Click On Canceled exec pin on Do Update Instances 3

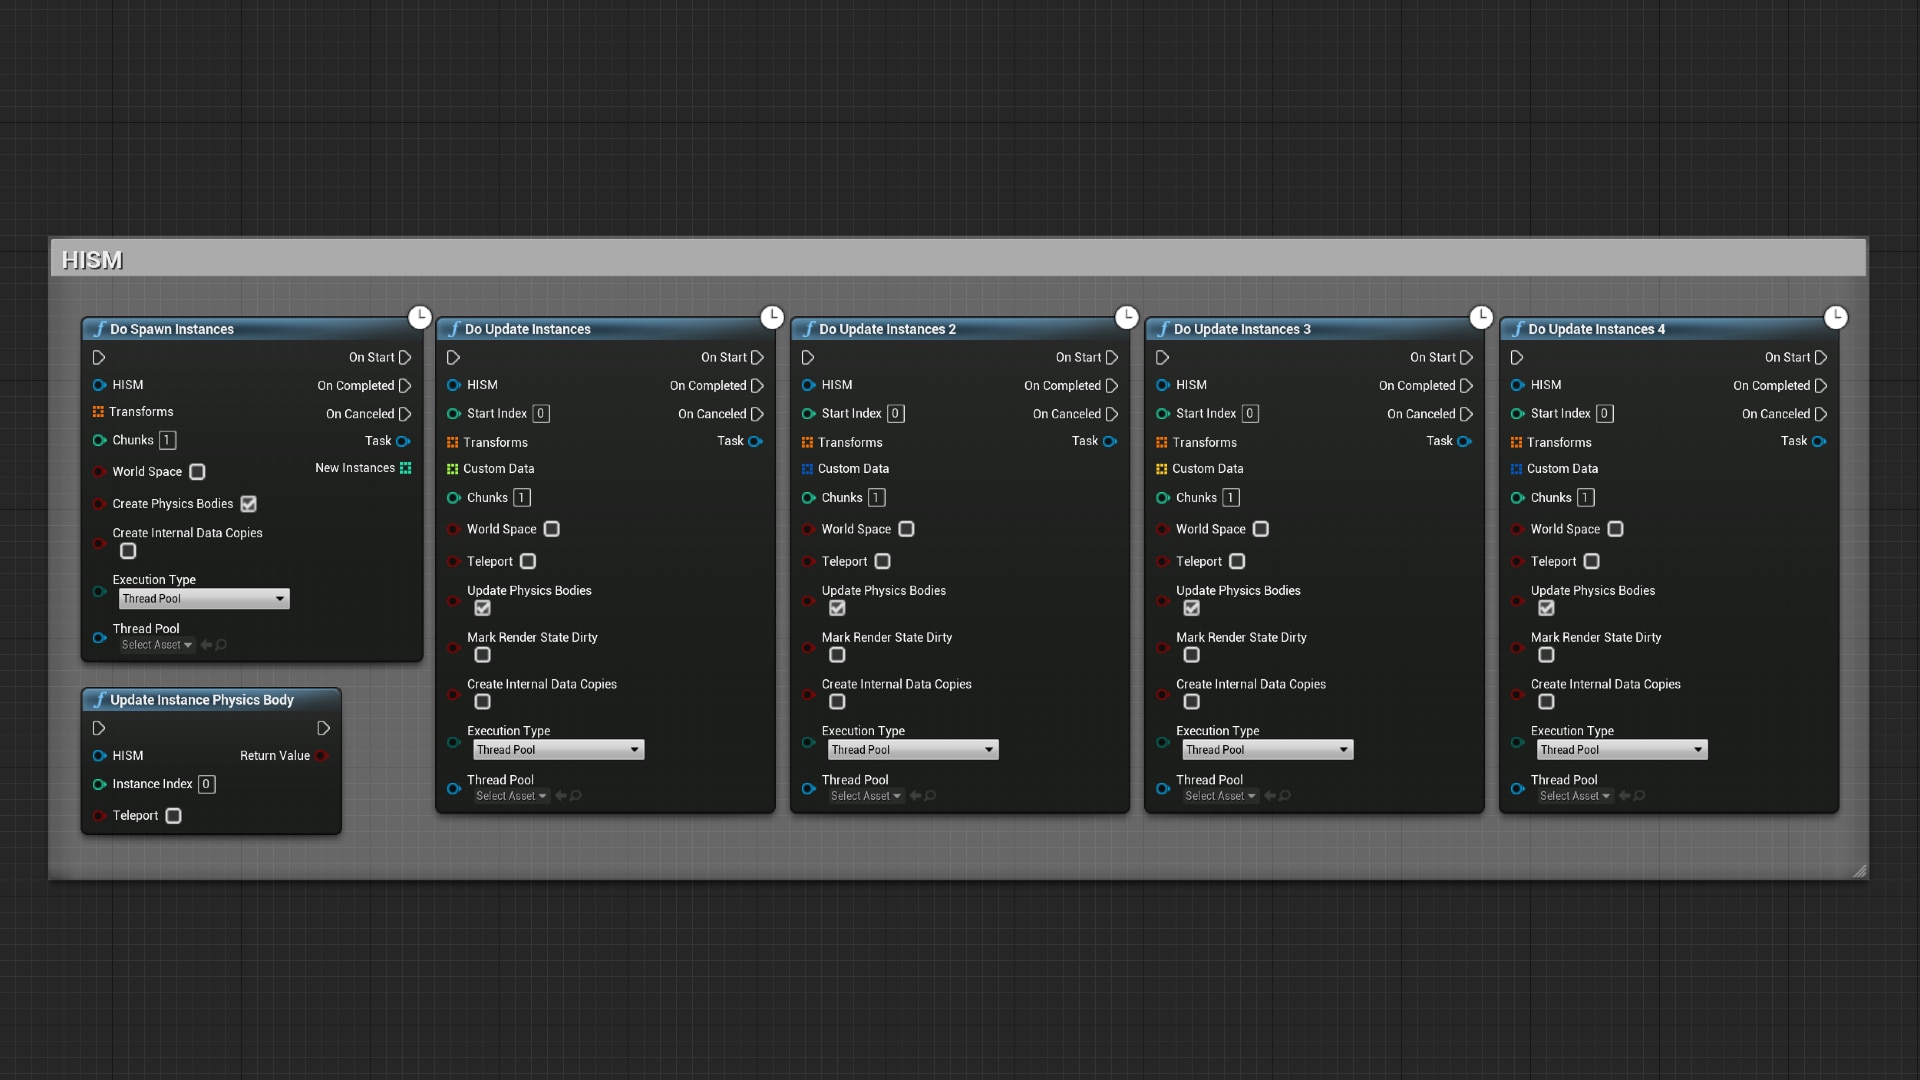(x=1467, y=413)
